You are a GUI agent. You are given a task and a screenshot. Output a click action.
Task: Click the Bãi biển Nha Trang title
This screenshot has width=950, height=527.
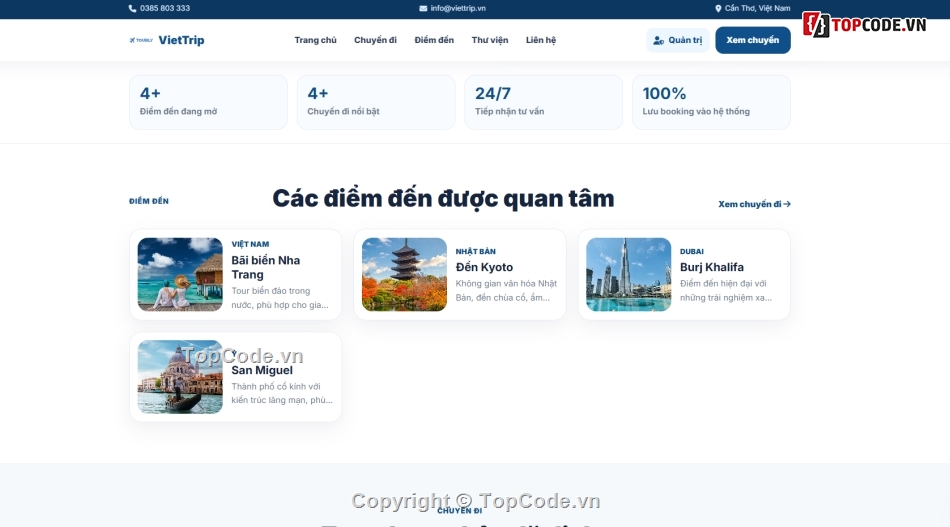pos(265,267)
